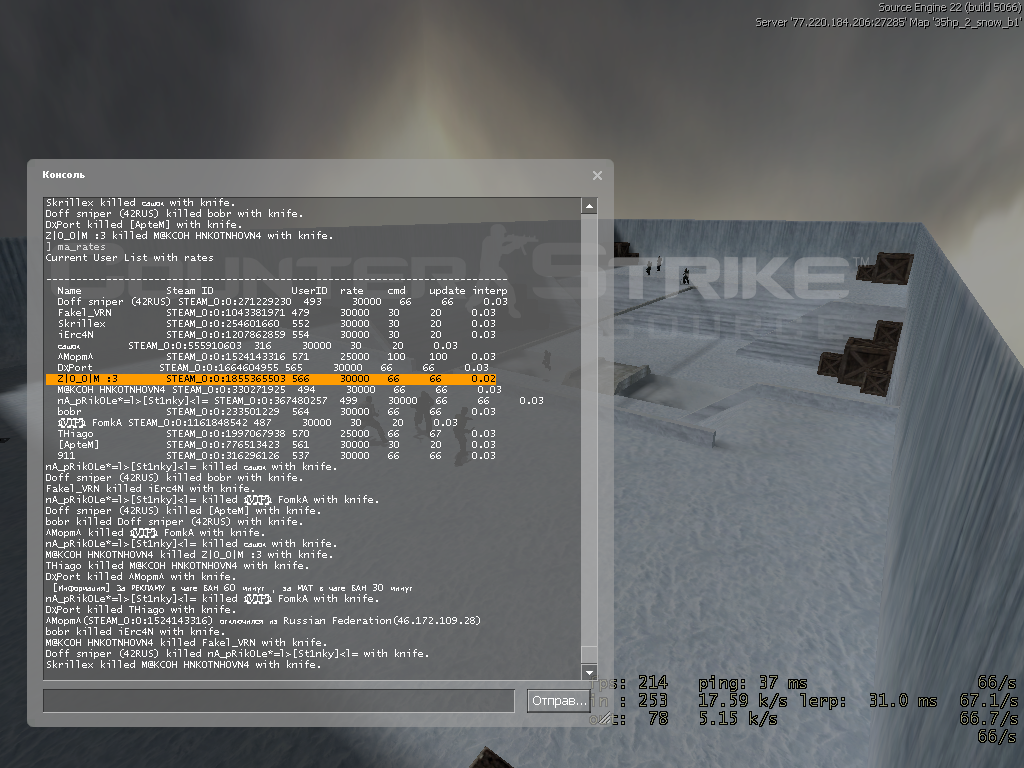Click the [ApteM] rates row

(276, 445)
